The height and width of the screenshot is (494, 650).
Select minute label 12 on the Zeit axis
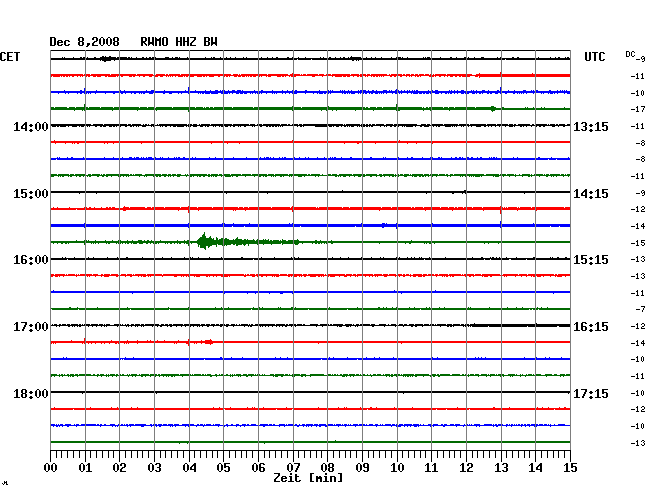point(466,468)
